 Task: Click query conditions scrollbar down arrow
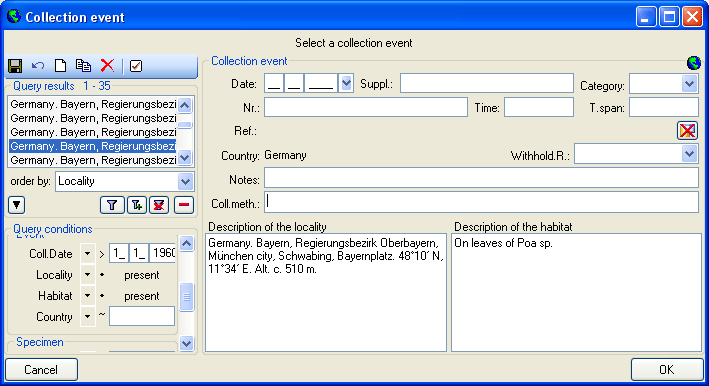click(x=186, y=344)
